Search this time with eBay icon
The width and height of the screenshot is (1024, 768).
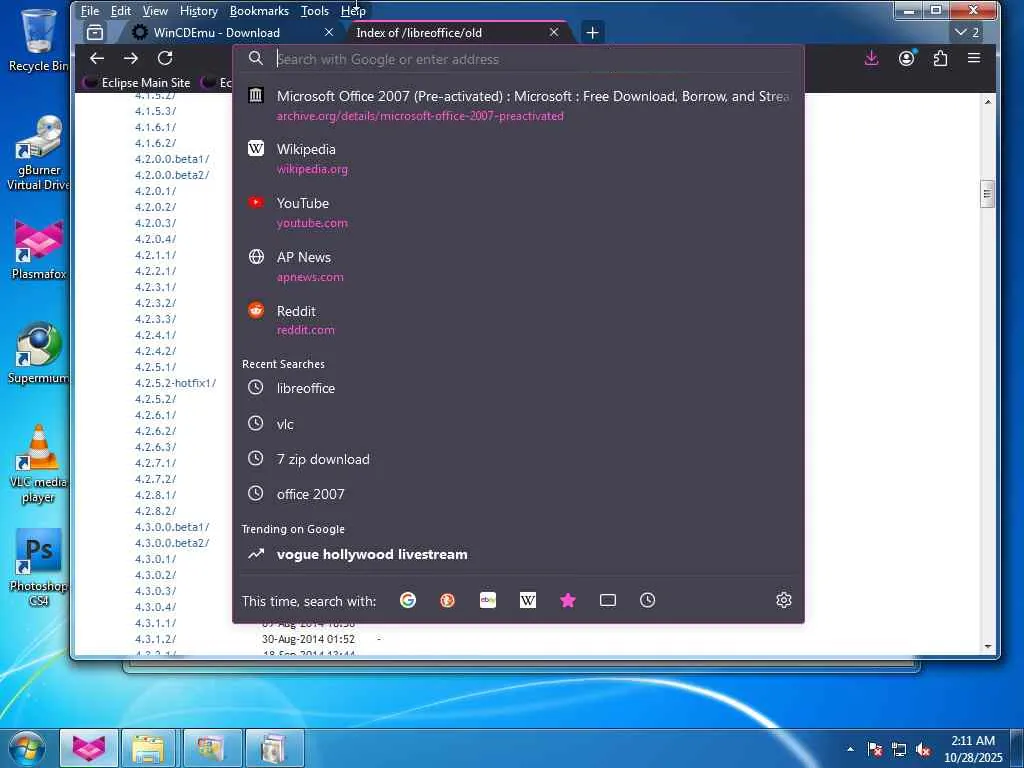488,600
